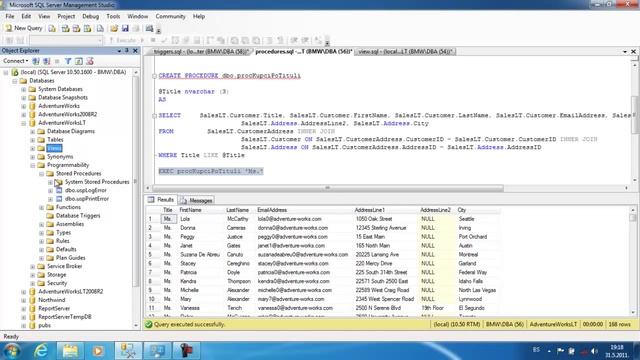640x360 pixels.
Task: Select the Database Triggers folder
Action: point(78,216)
